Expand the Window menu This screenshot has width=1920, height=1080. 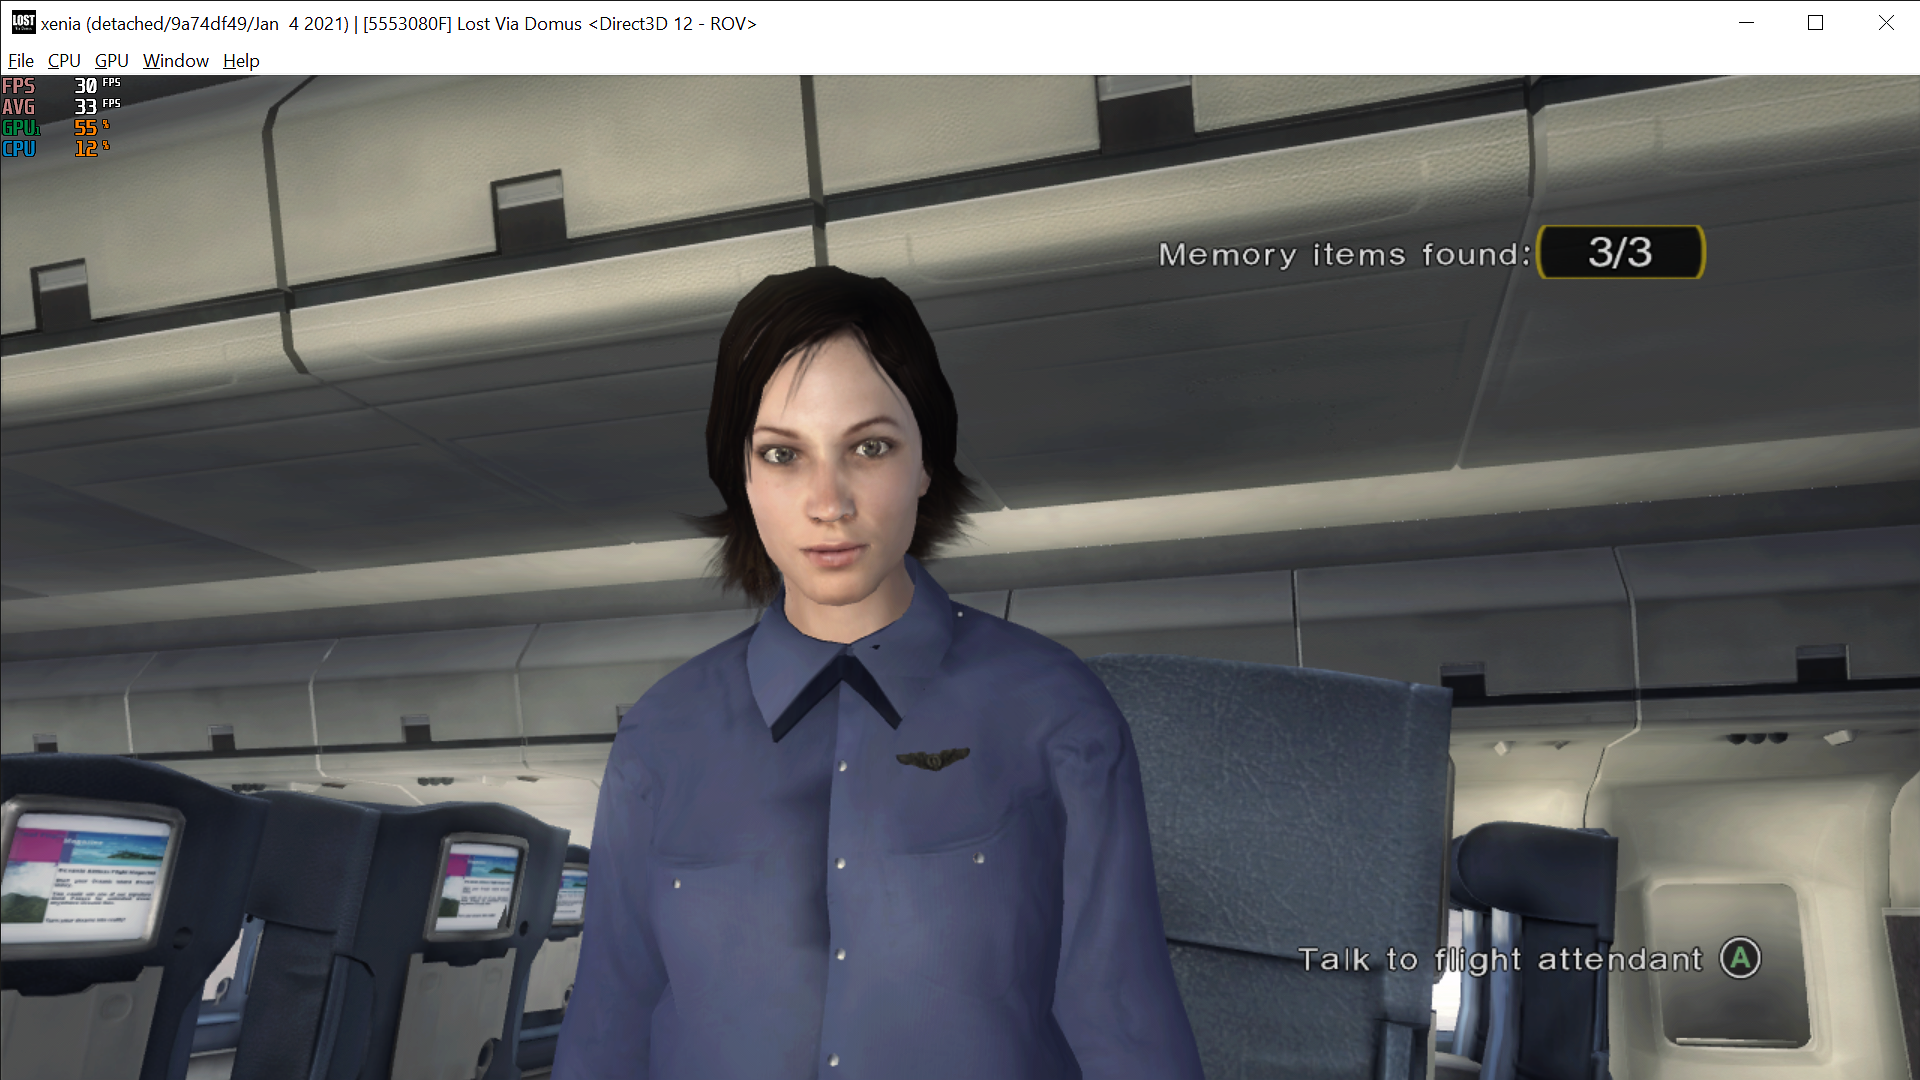(175, 61)
